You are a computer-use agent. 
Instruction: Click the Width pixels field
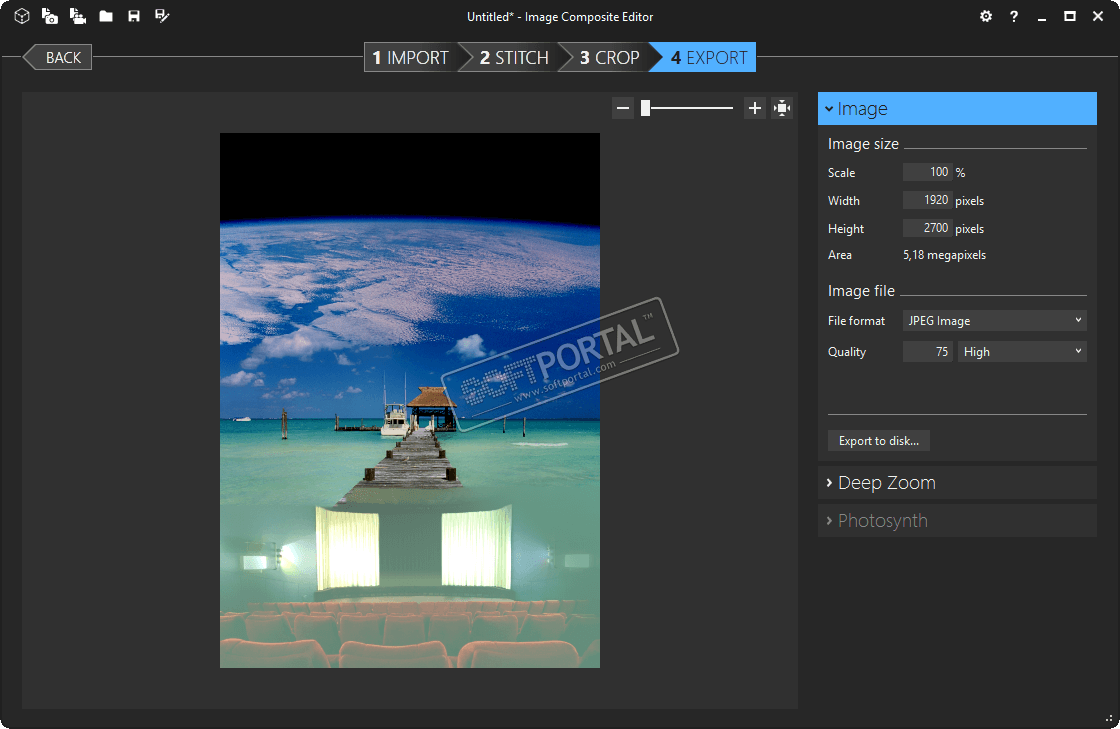point(927,200)
